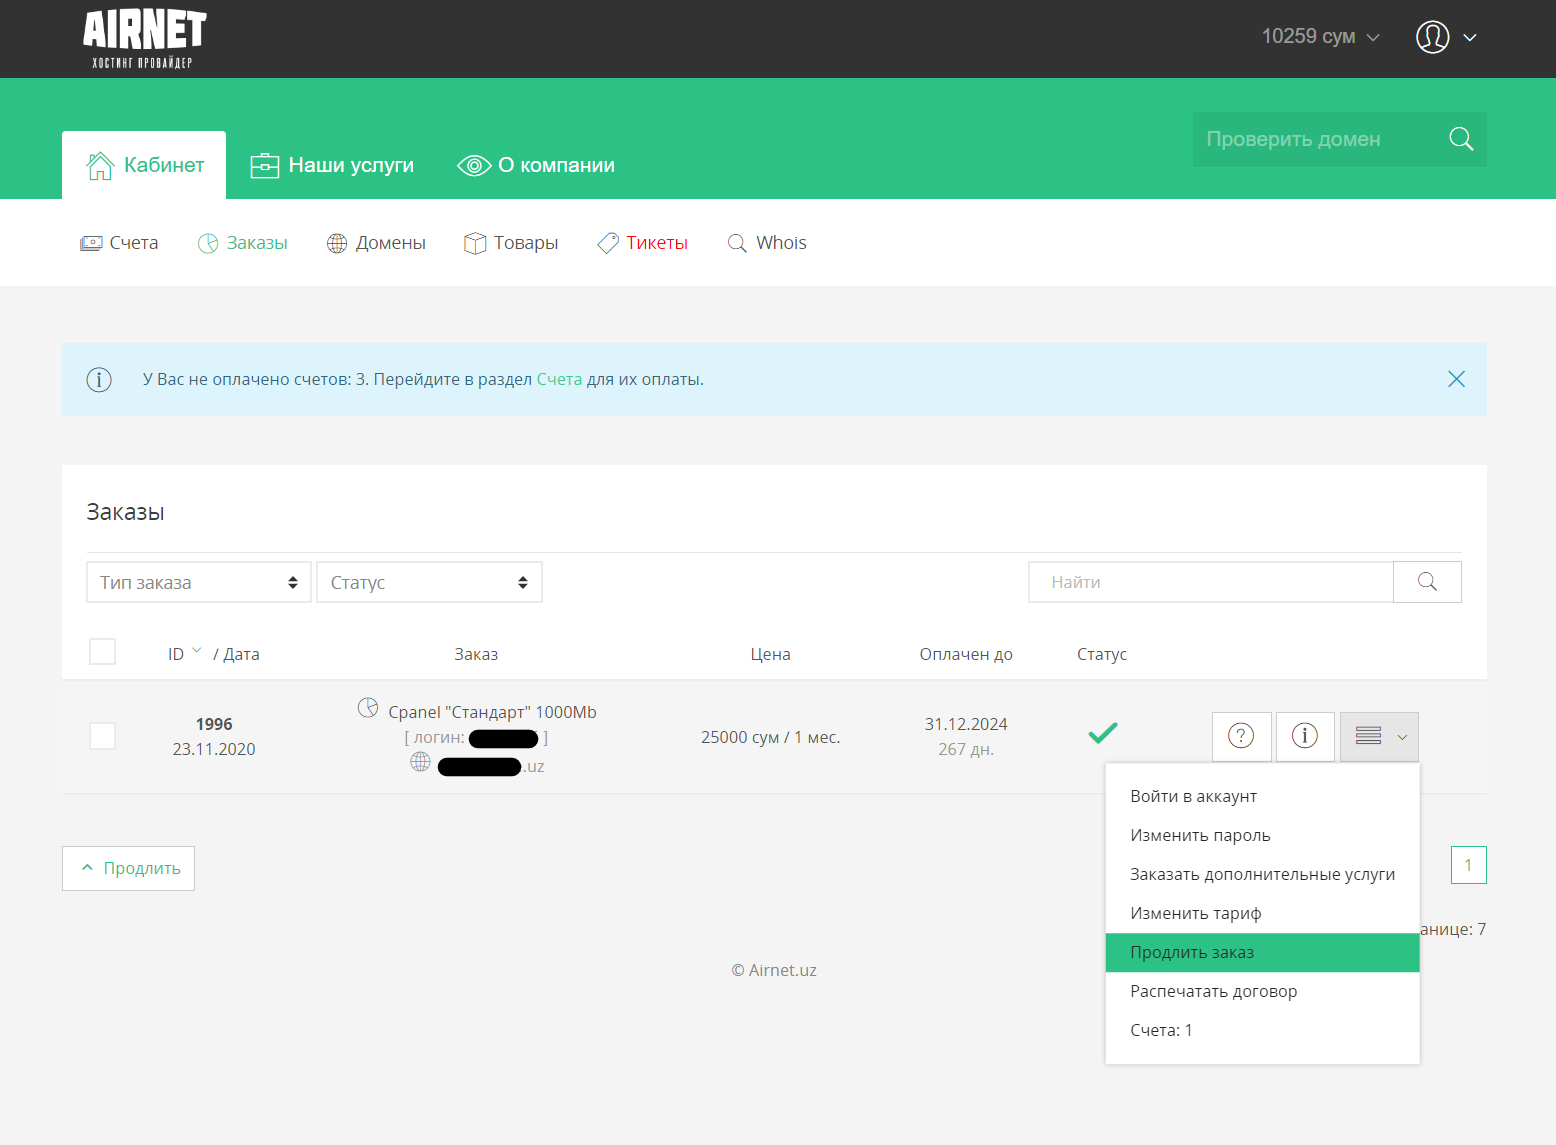Screen dimensions: 1556x1145
Task: Open Домены via the globe icon
Action: pyautogui.click(x=337, y=242)
